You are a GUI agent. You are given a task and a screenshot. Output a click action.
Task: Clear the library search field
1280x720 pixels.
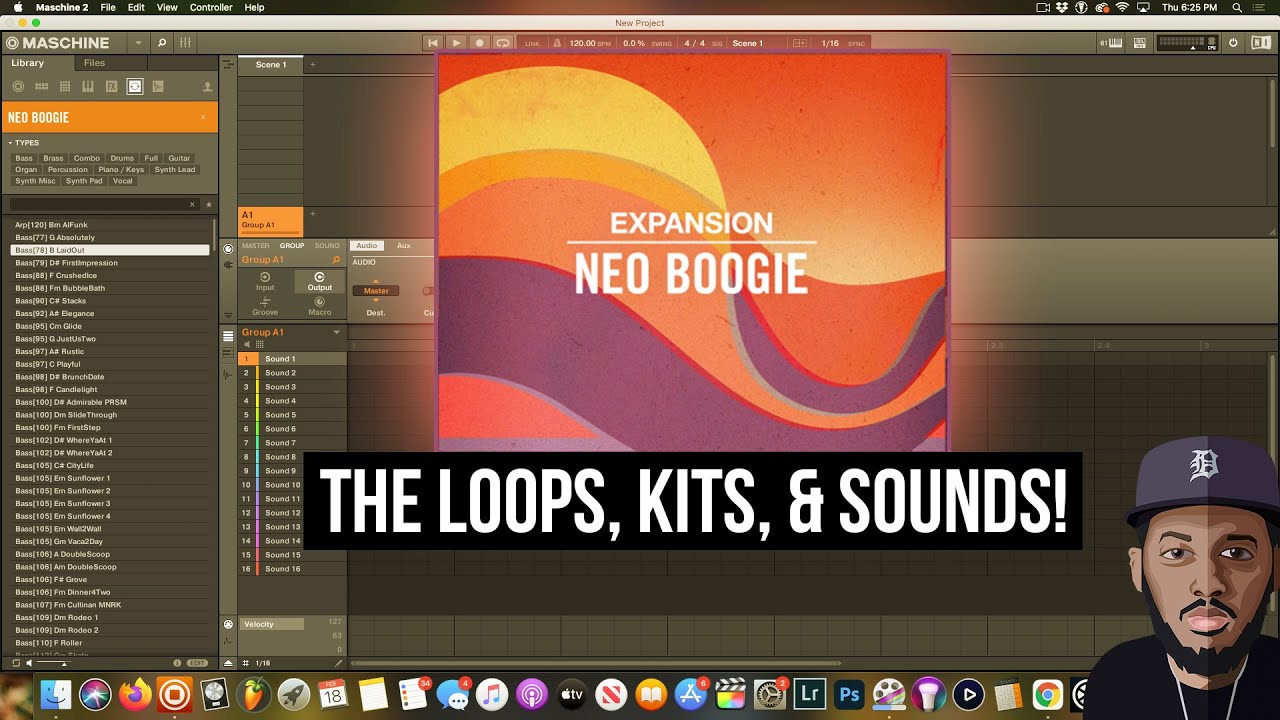(x=192, y=204)
